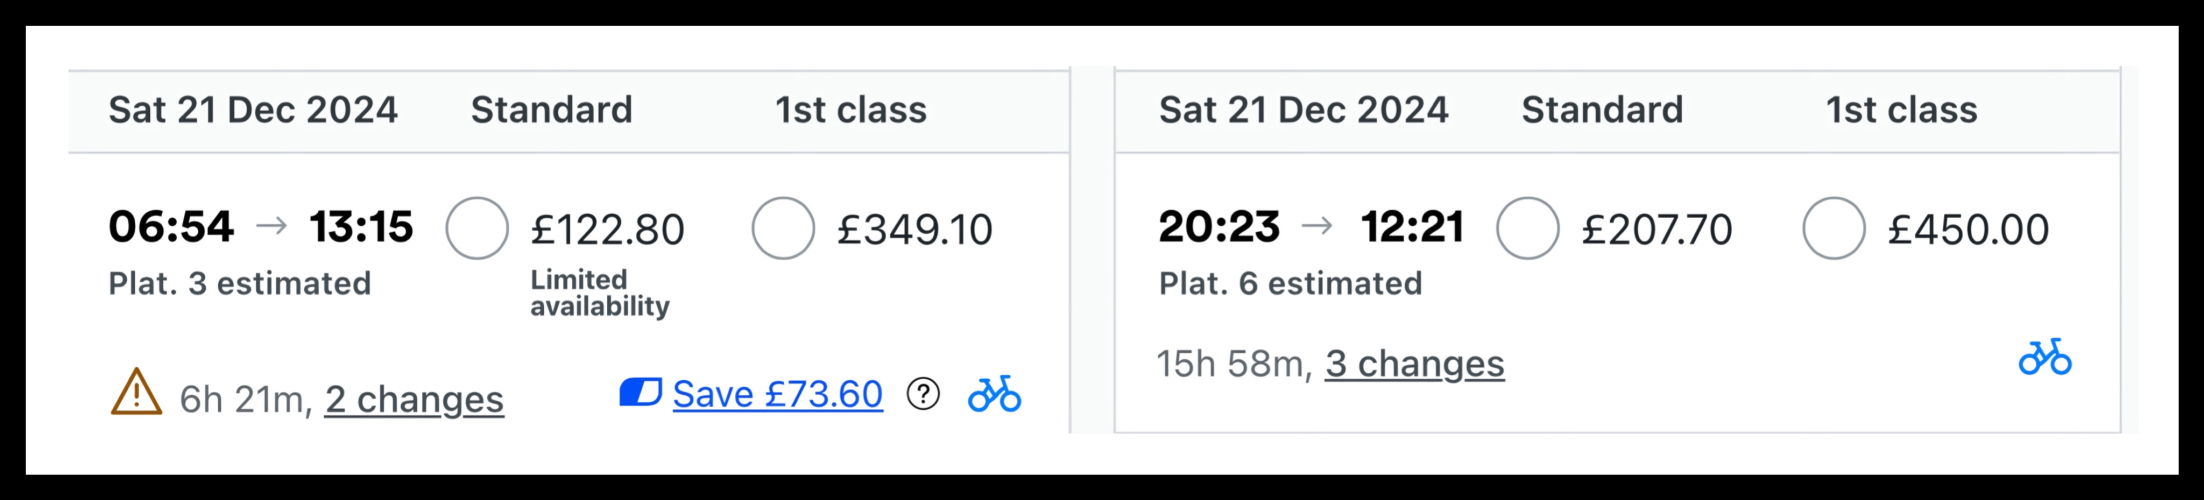Click the 06:54 departure time
2204x500 pixels.
pyautogui.click(x=170, y=227)
